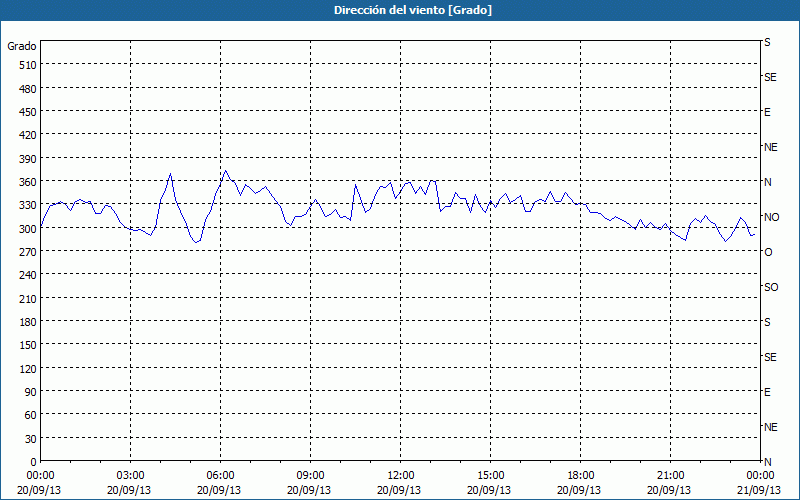The width and height of the screenshot is (800, 500).
Task: Click the 390 tick label
Action: tap(28, 159)
